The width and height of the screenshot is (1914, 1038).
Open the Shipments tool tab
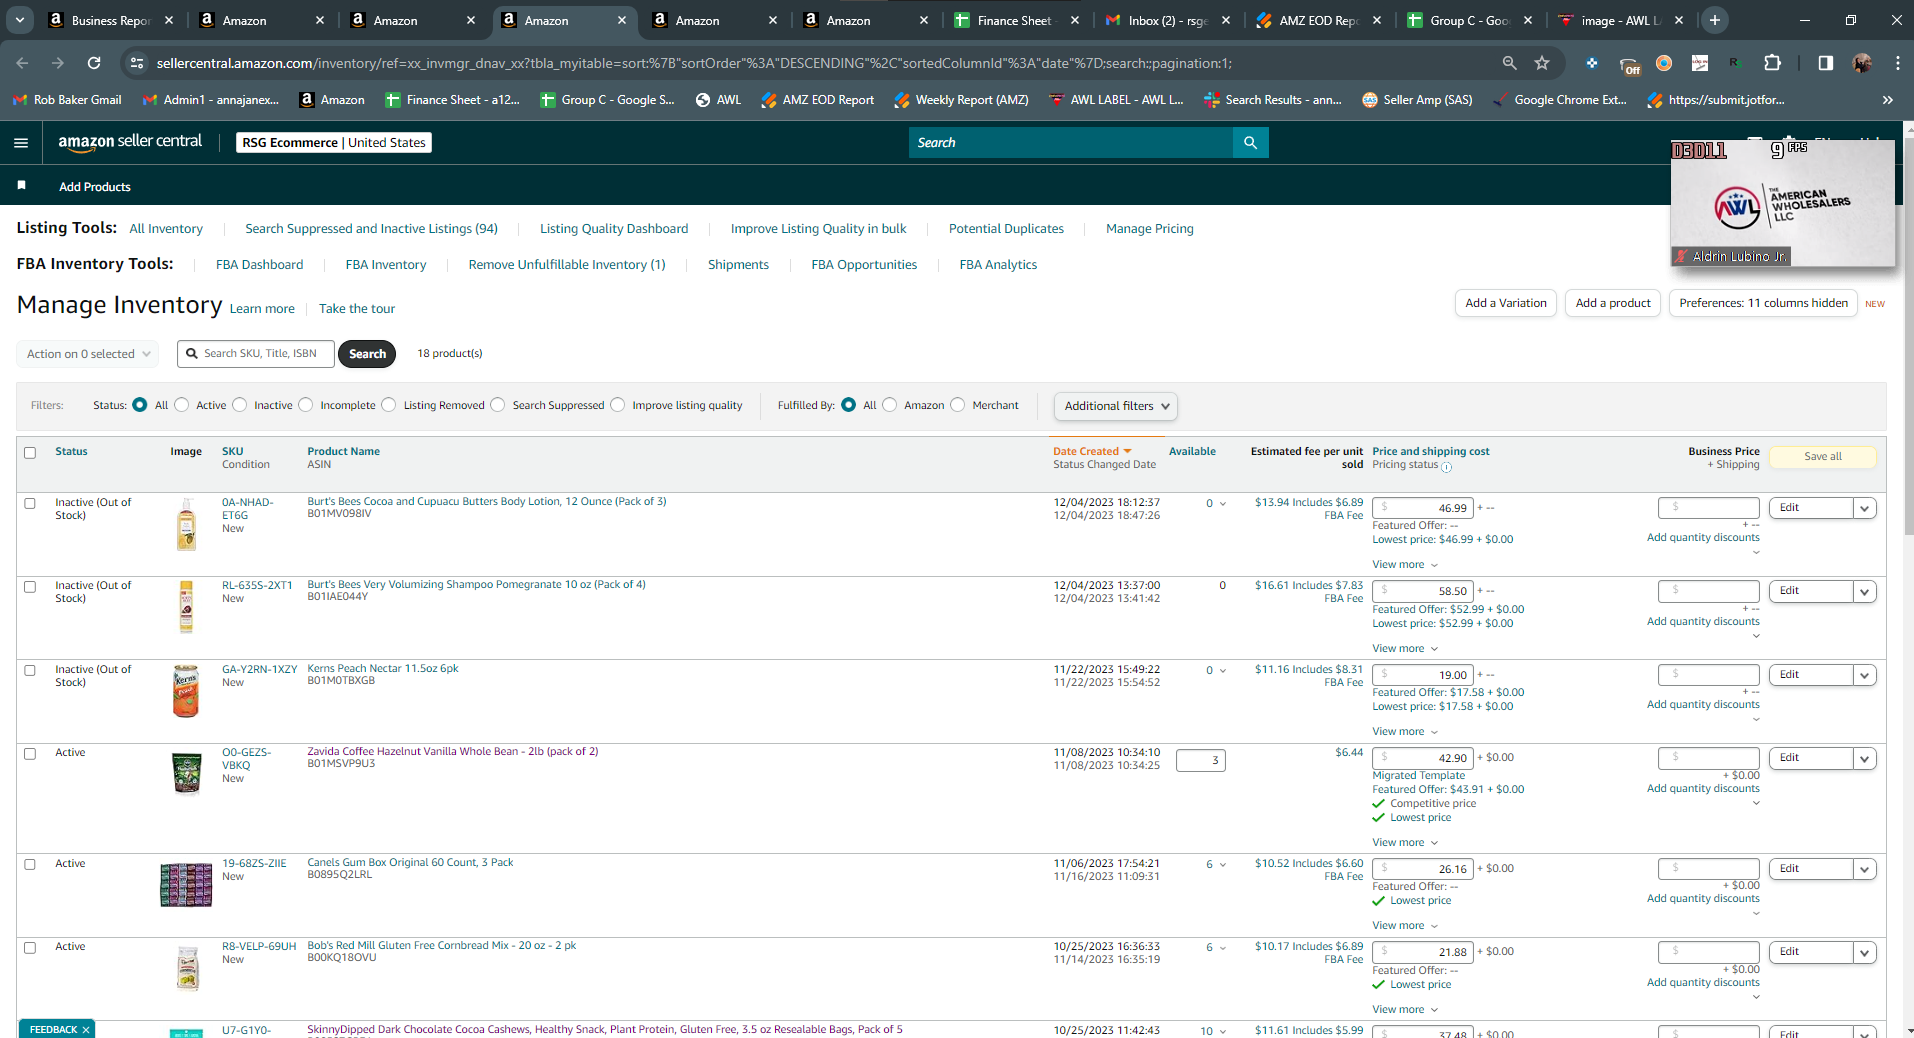coord(738,265)
